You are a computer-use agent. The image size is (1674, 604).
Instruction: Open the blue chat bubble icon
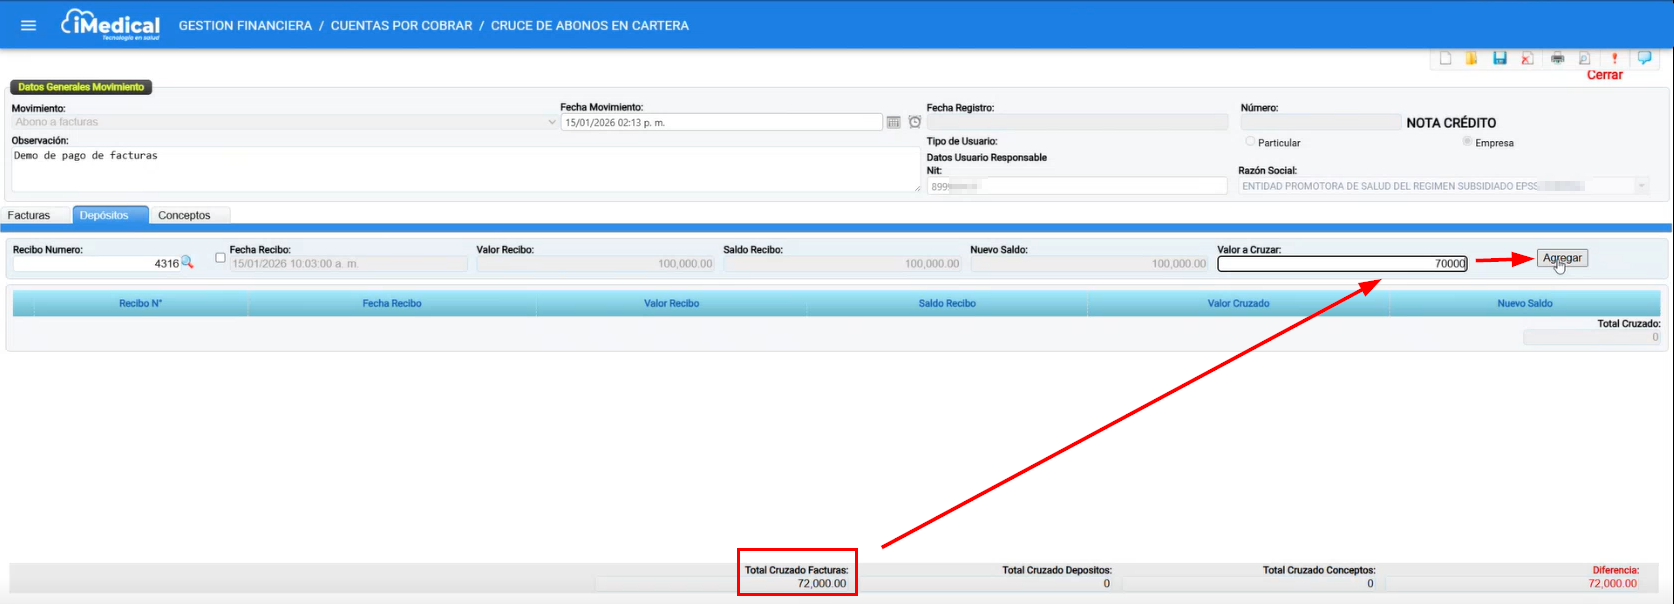point(1644,58)
